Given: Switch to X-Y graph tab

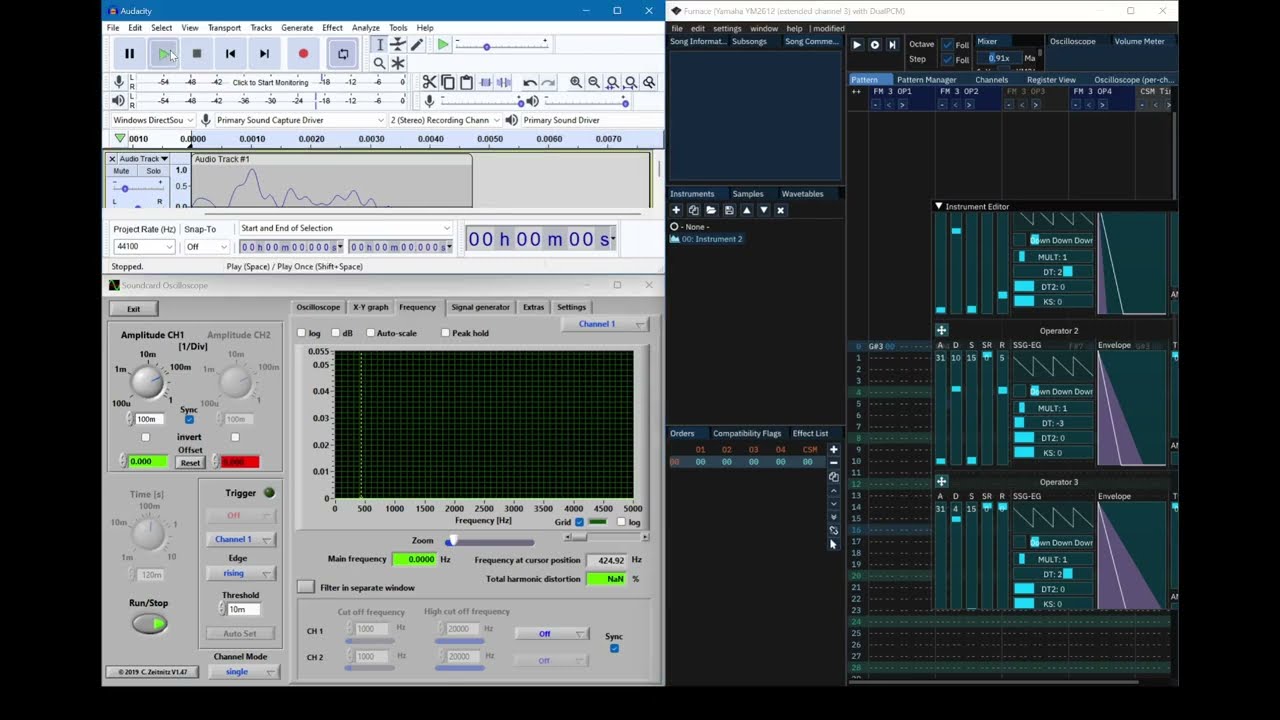Looking at the screenshot, I should (x=370, y=307).
